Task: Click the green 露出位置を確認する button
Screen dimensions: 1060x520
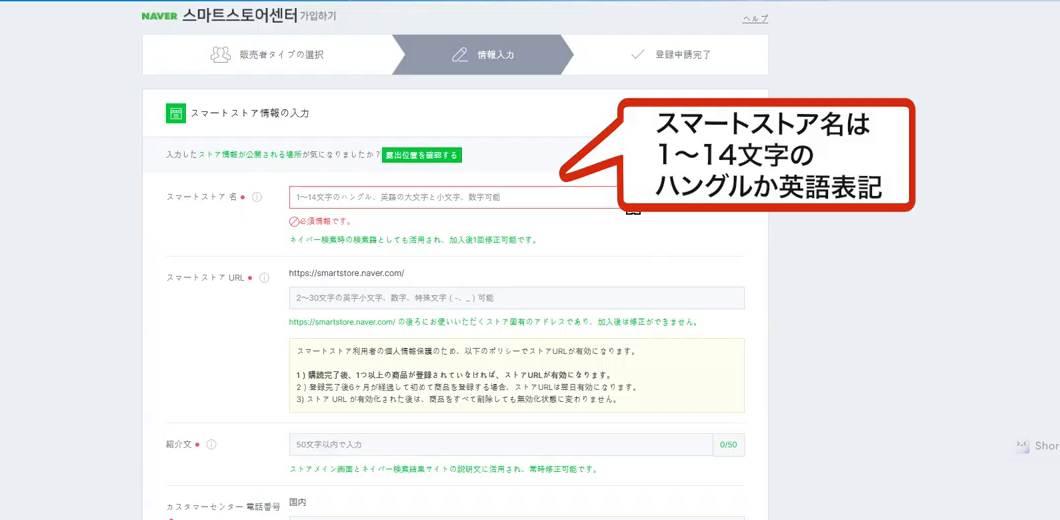Action: pos(422,155)
